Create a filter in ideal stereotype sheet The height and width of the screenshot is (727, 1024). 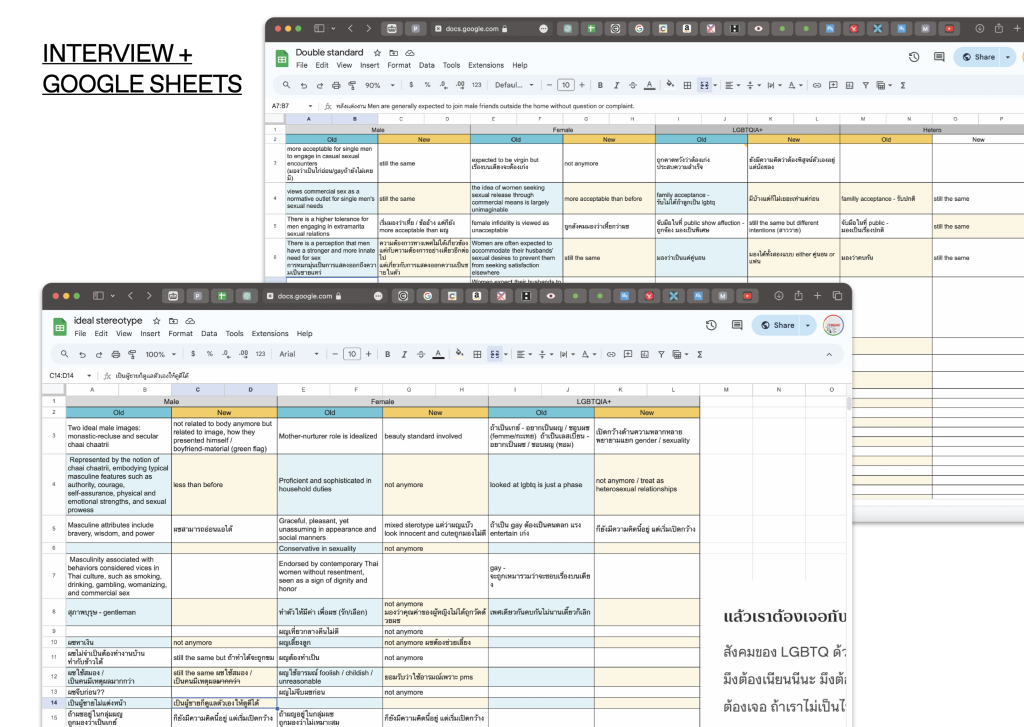(661, 354)
